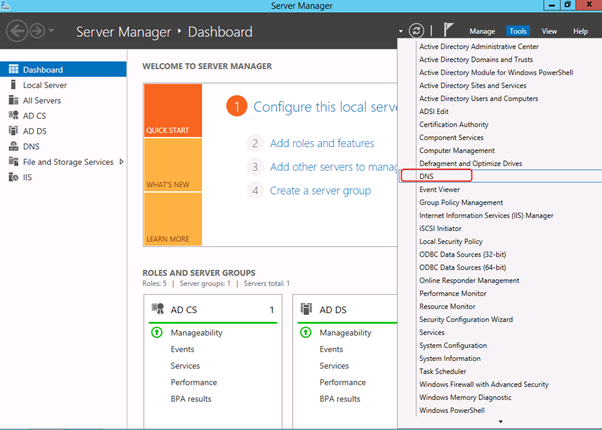Open ODBC Data Sources (64-bit)
The height and width of the screenshot is (430, 602).
point(463,268)
